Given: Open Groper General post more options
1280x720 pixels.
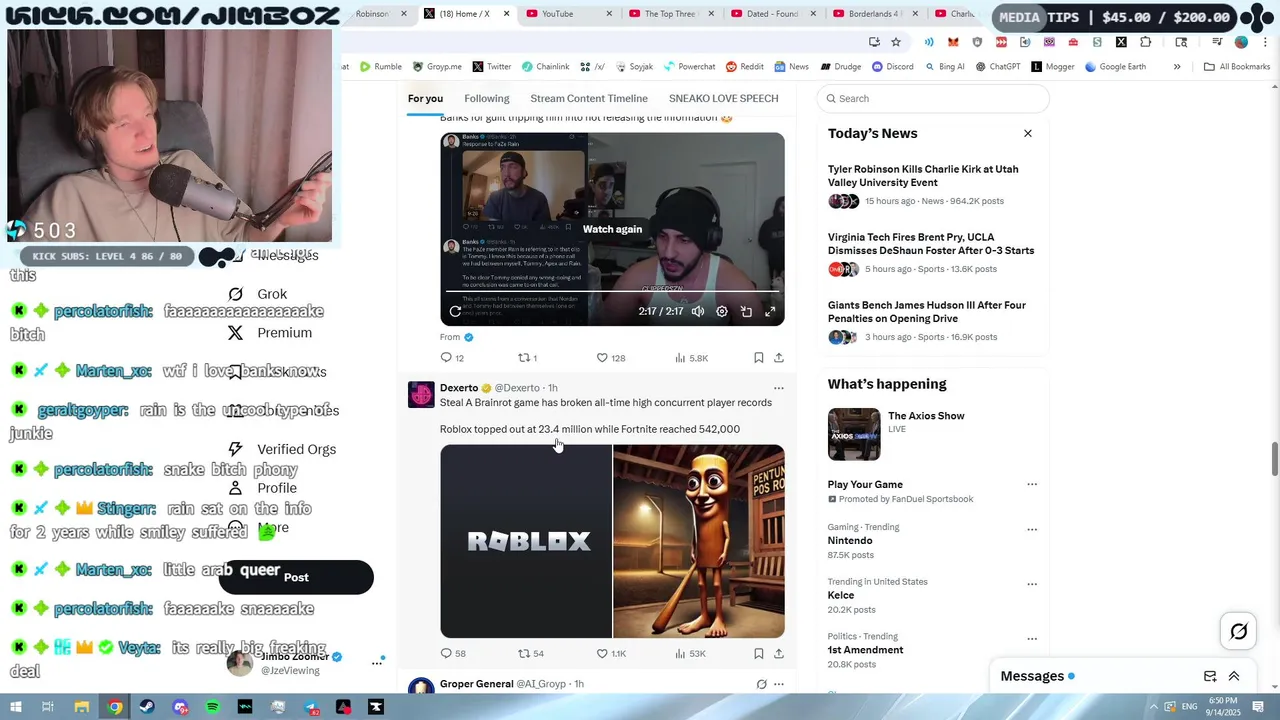Looking at the screenshot, I should coord(778,684).
